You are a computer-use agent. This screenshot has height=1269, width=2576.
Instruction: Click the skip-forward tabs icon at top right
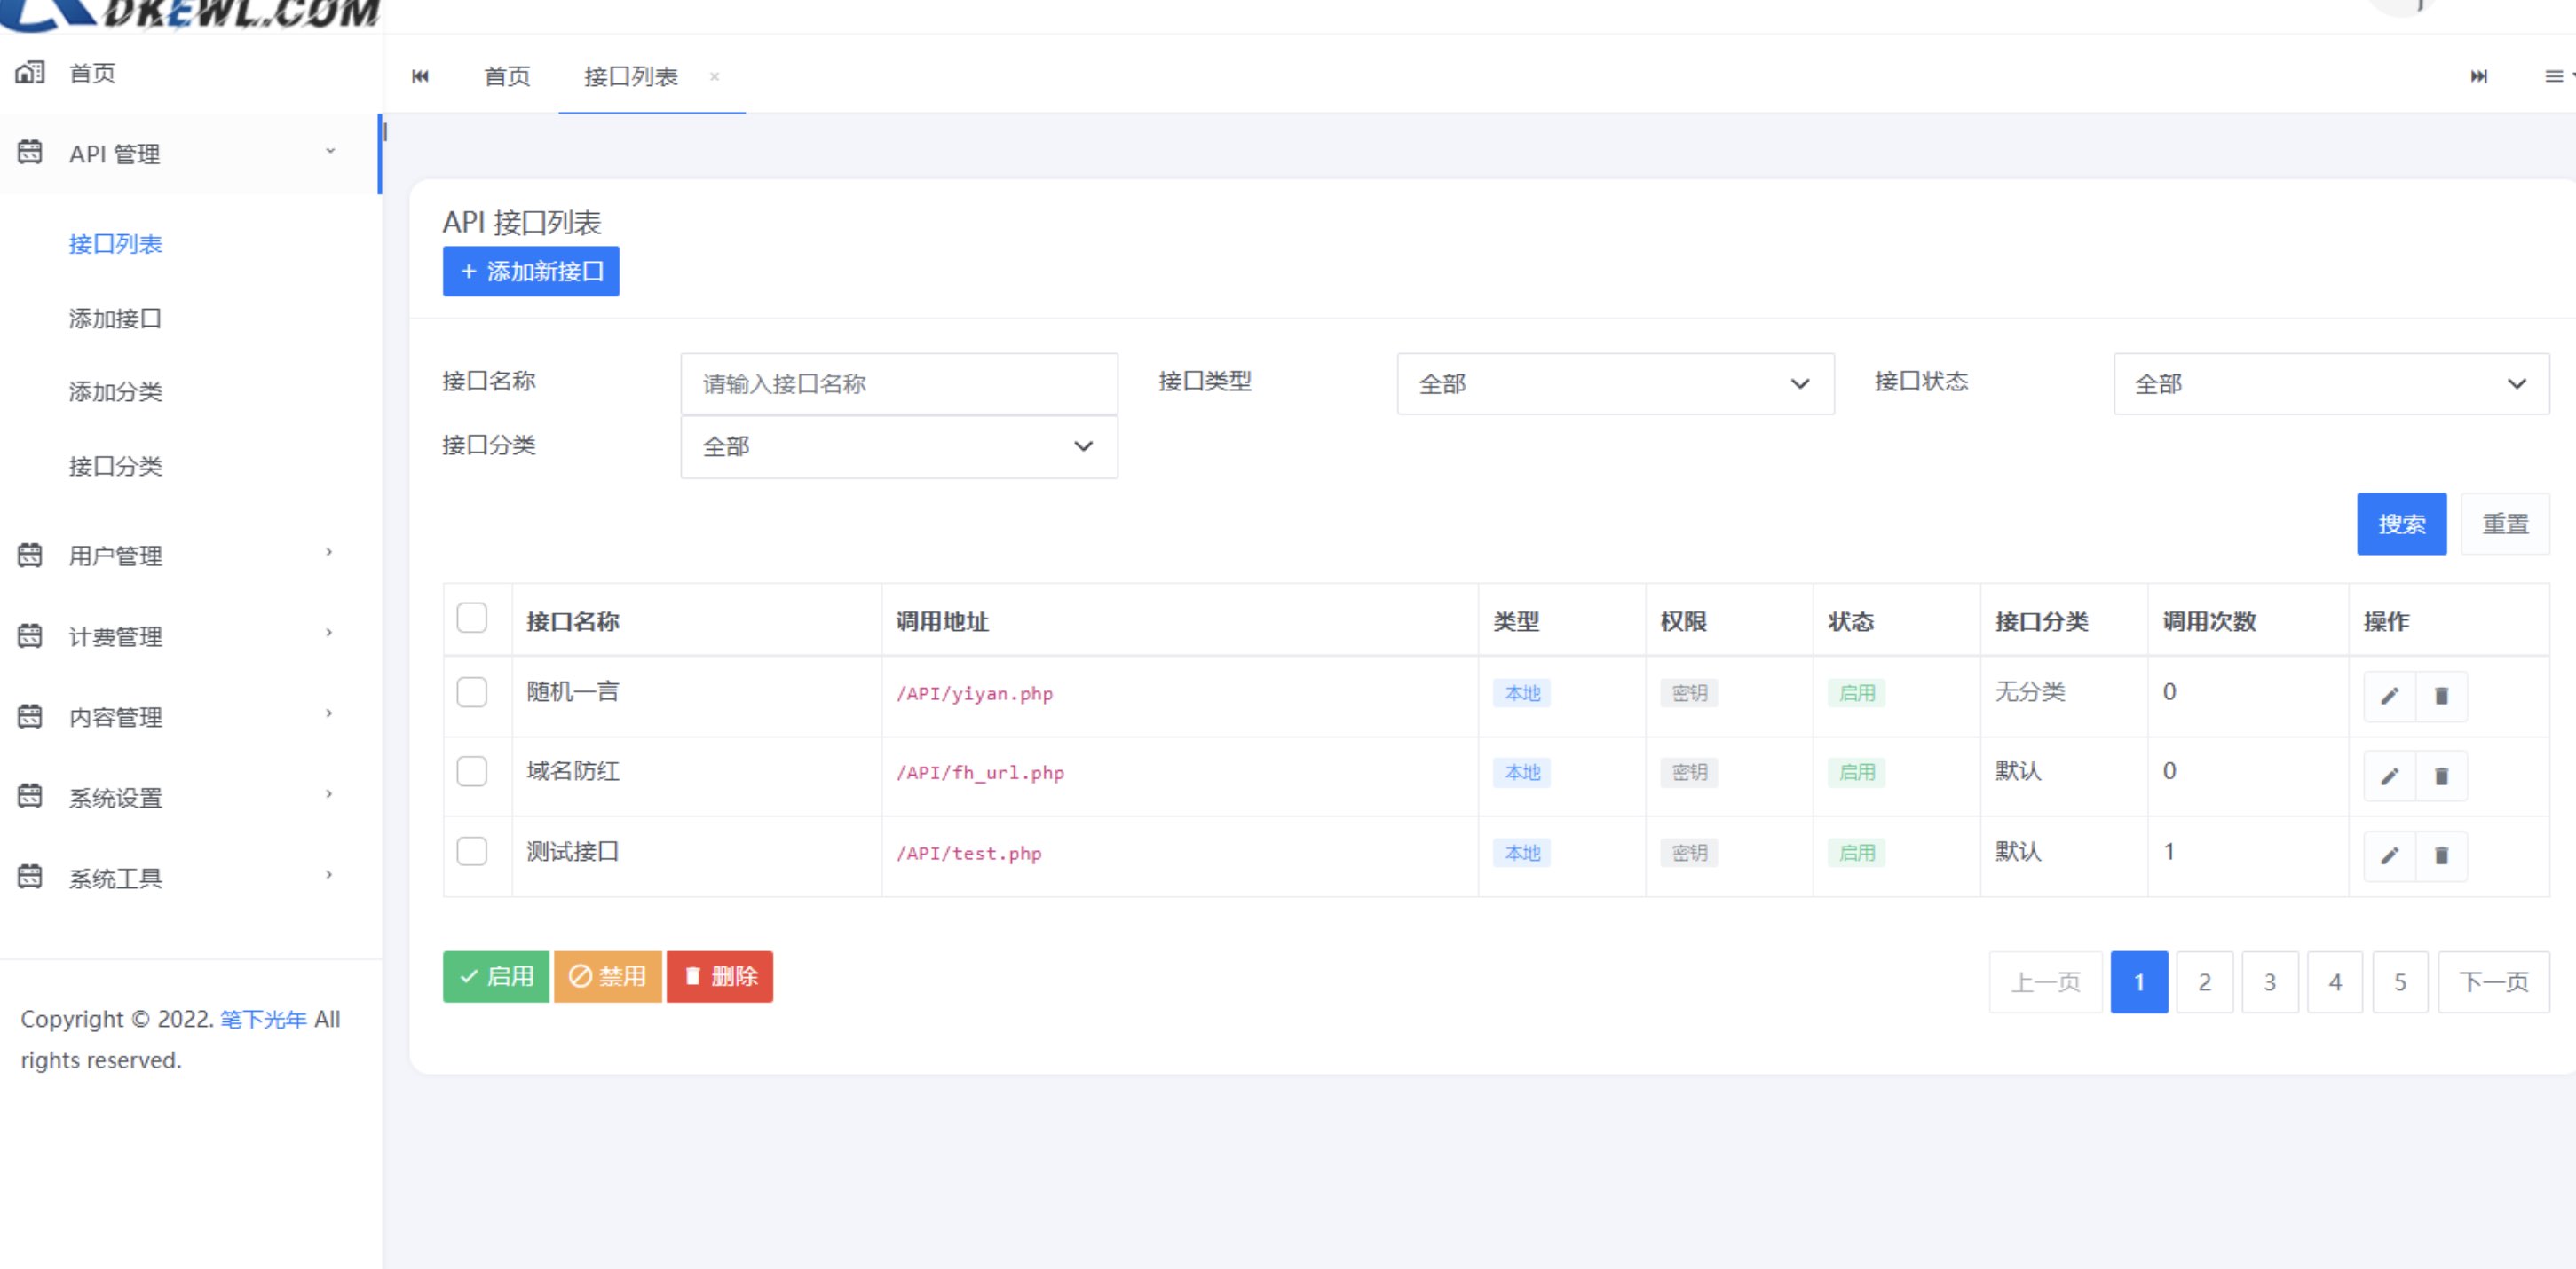click(2478, 77)
